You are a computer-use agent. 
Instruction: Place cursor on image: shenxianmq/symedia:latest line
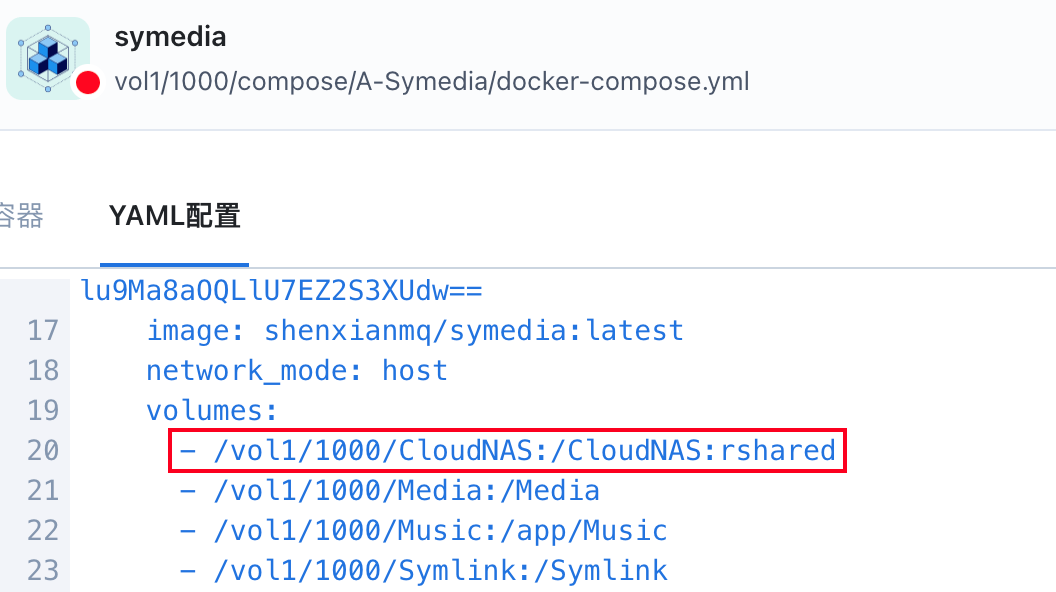click(x=415, y=331)
